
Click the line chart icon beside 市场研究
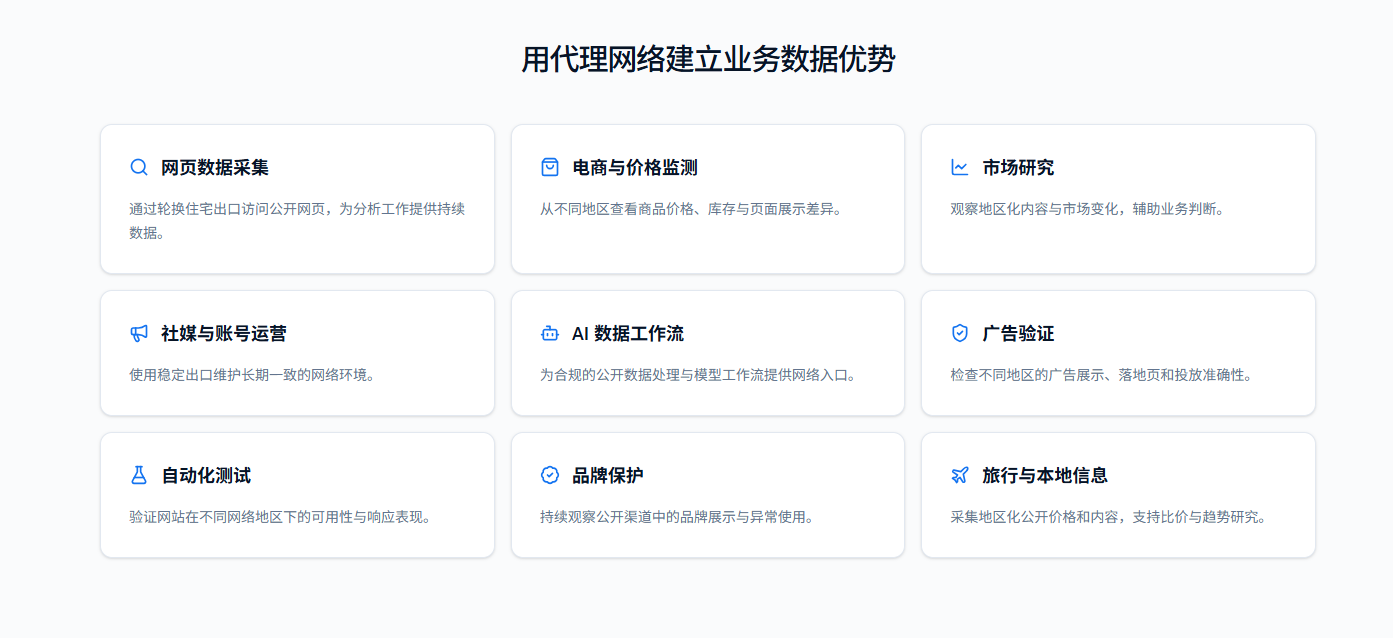click(960, 167)
